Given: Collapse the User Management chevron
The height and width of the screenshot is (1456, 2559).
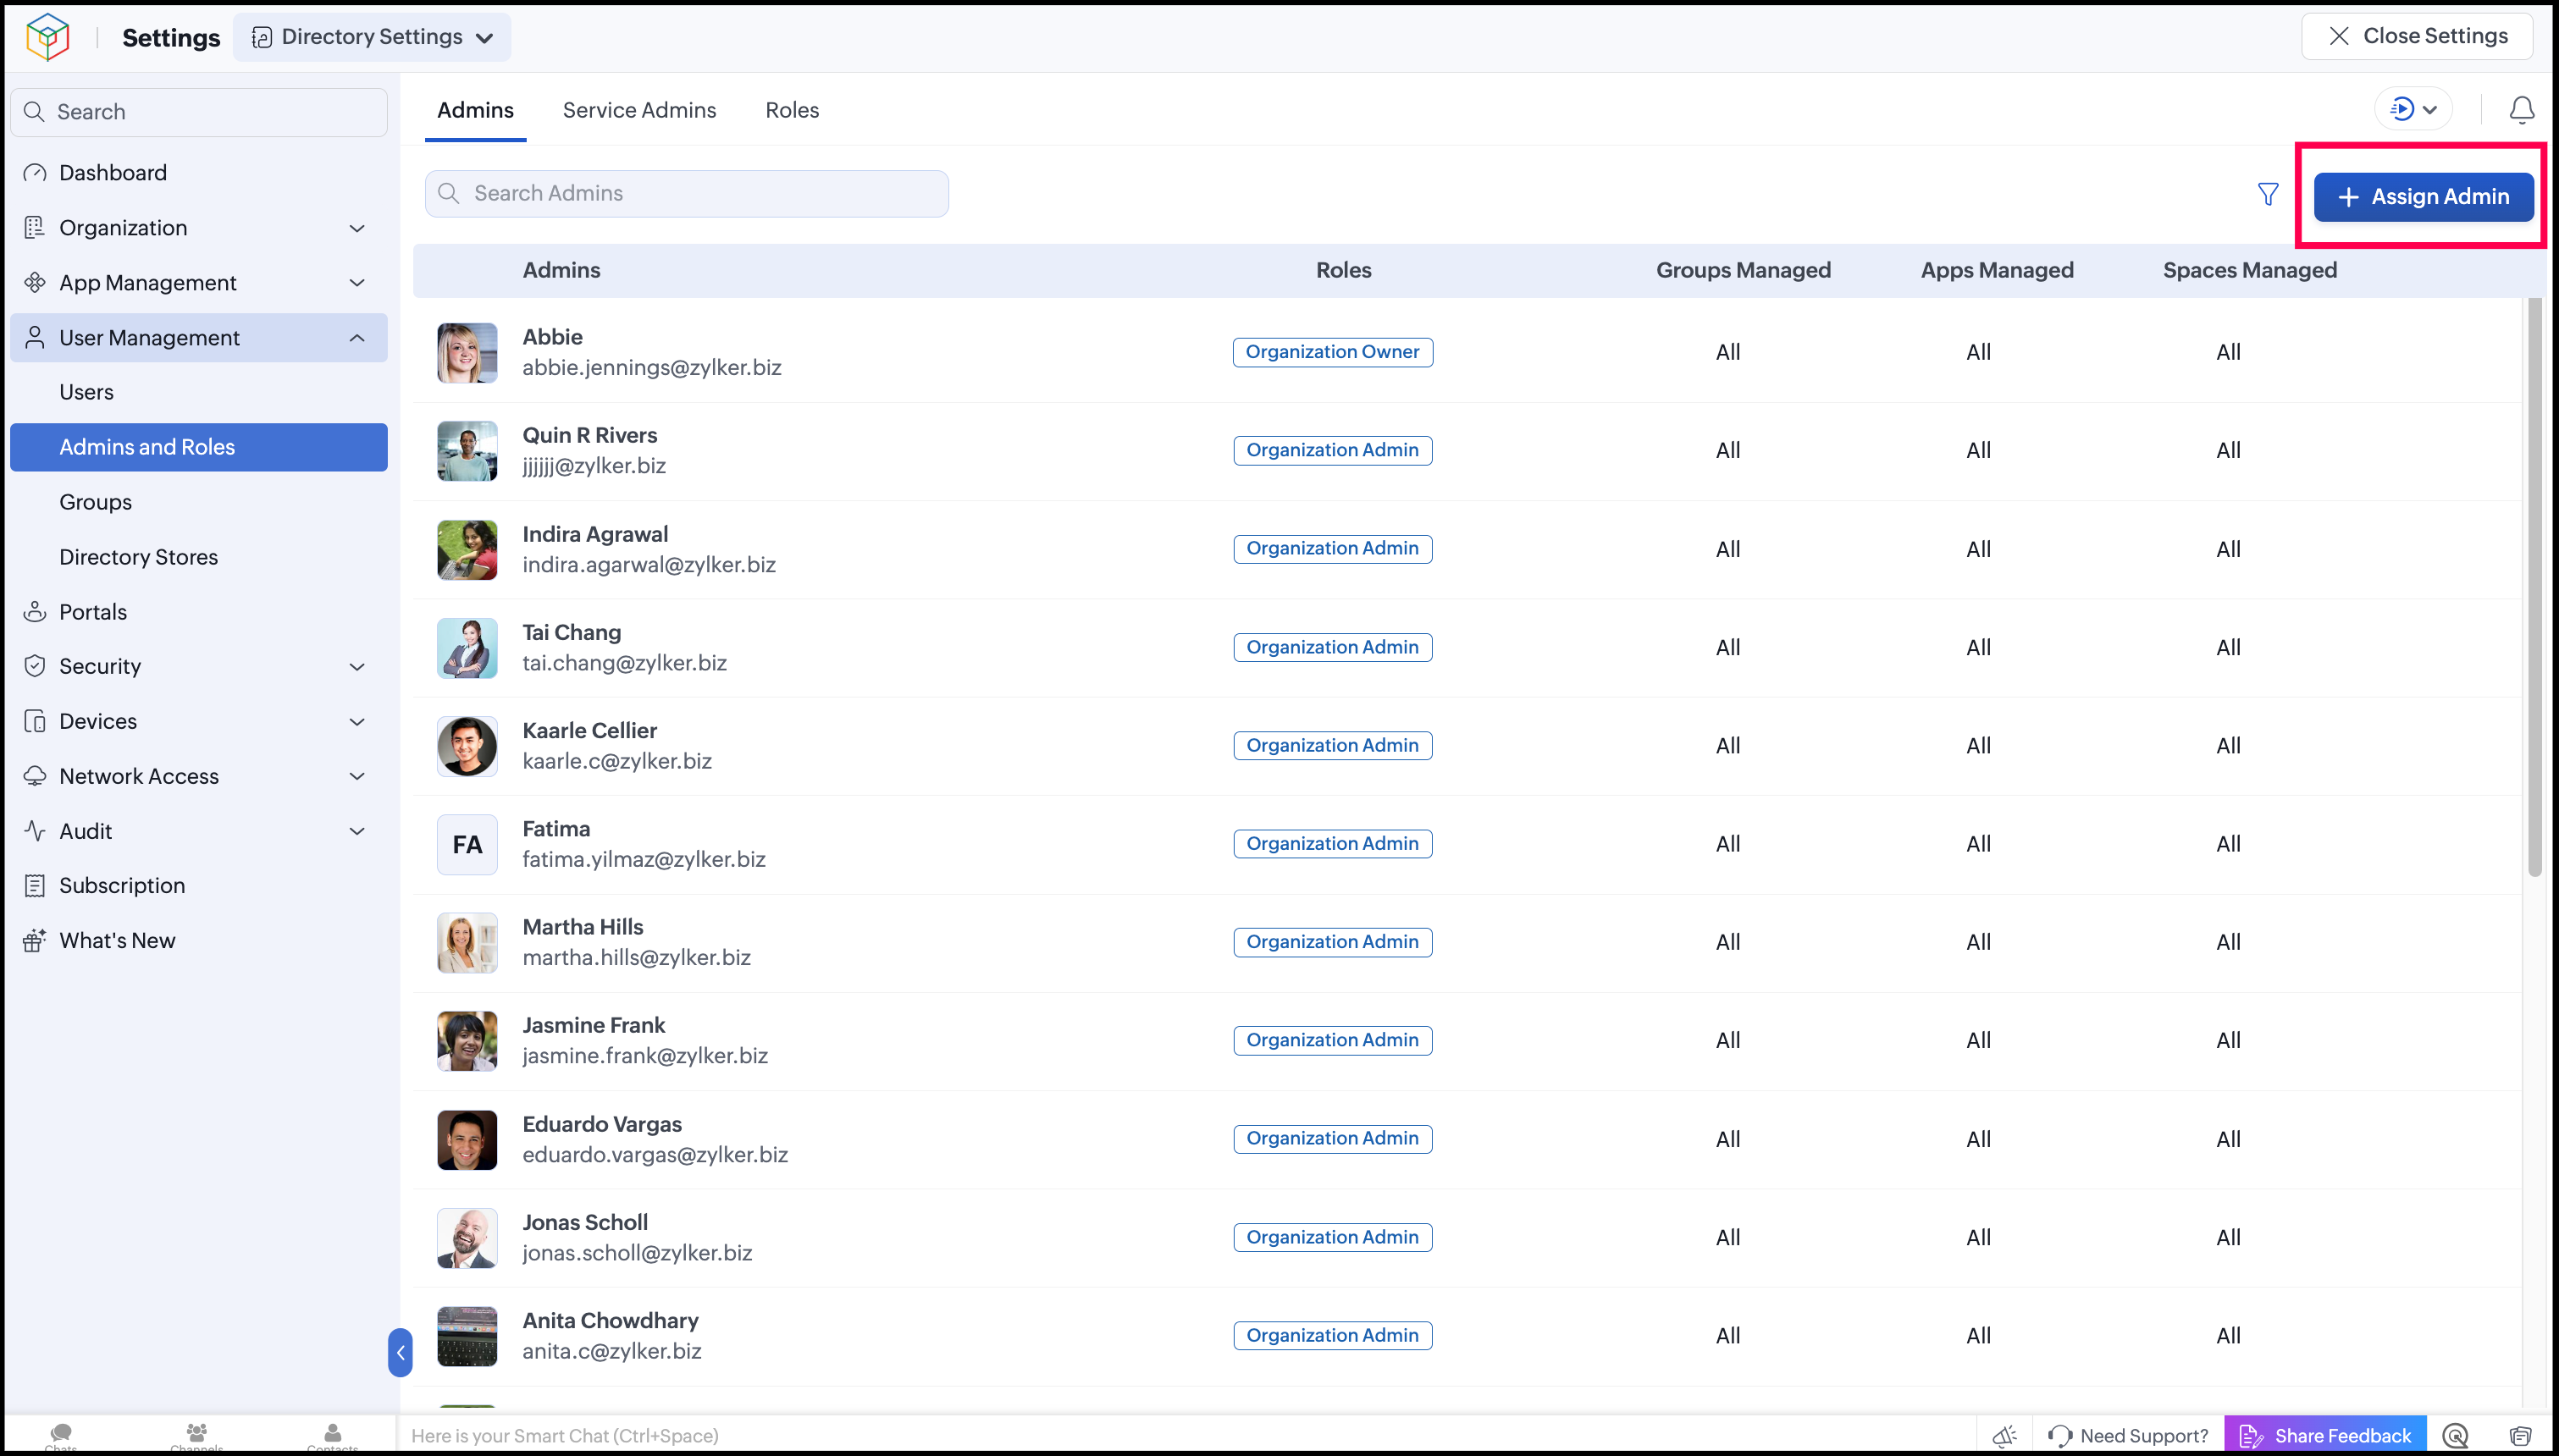Looking at the screenshot, I should (357, 338).
